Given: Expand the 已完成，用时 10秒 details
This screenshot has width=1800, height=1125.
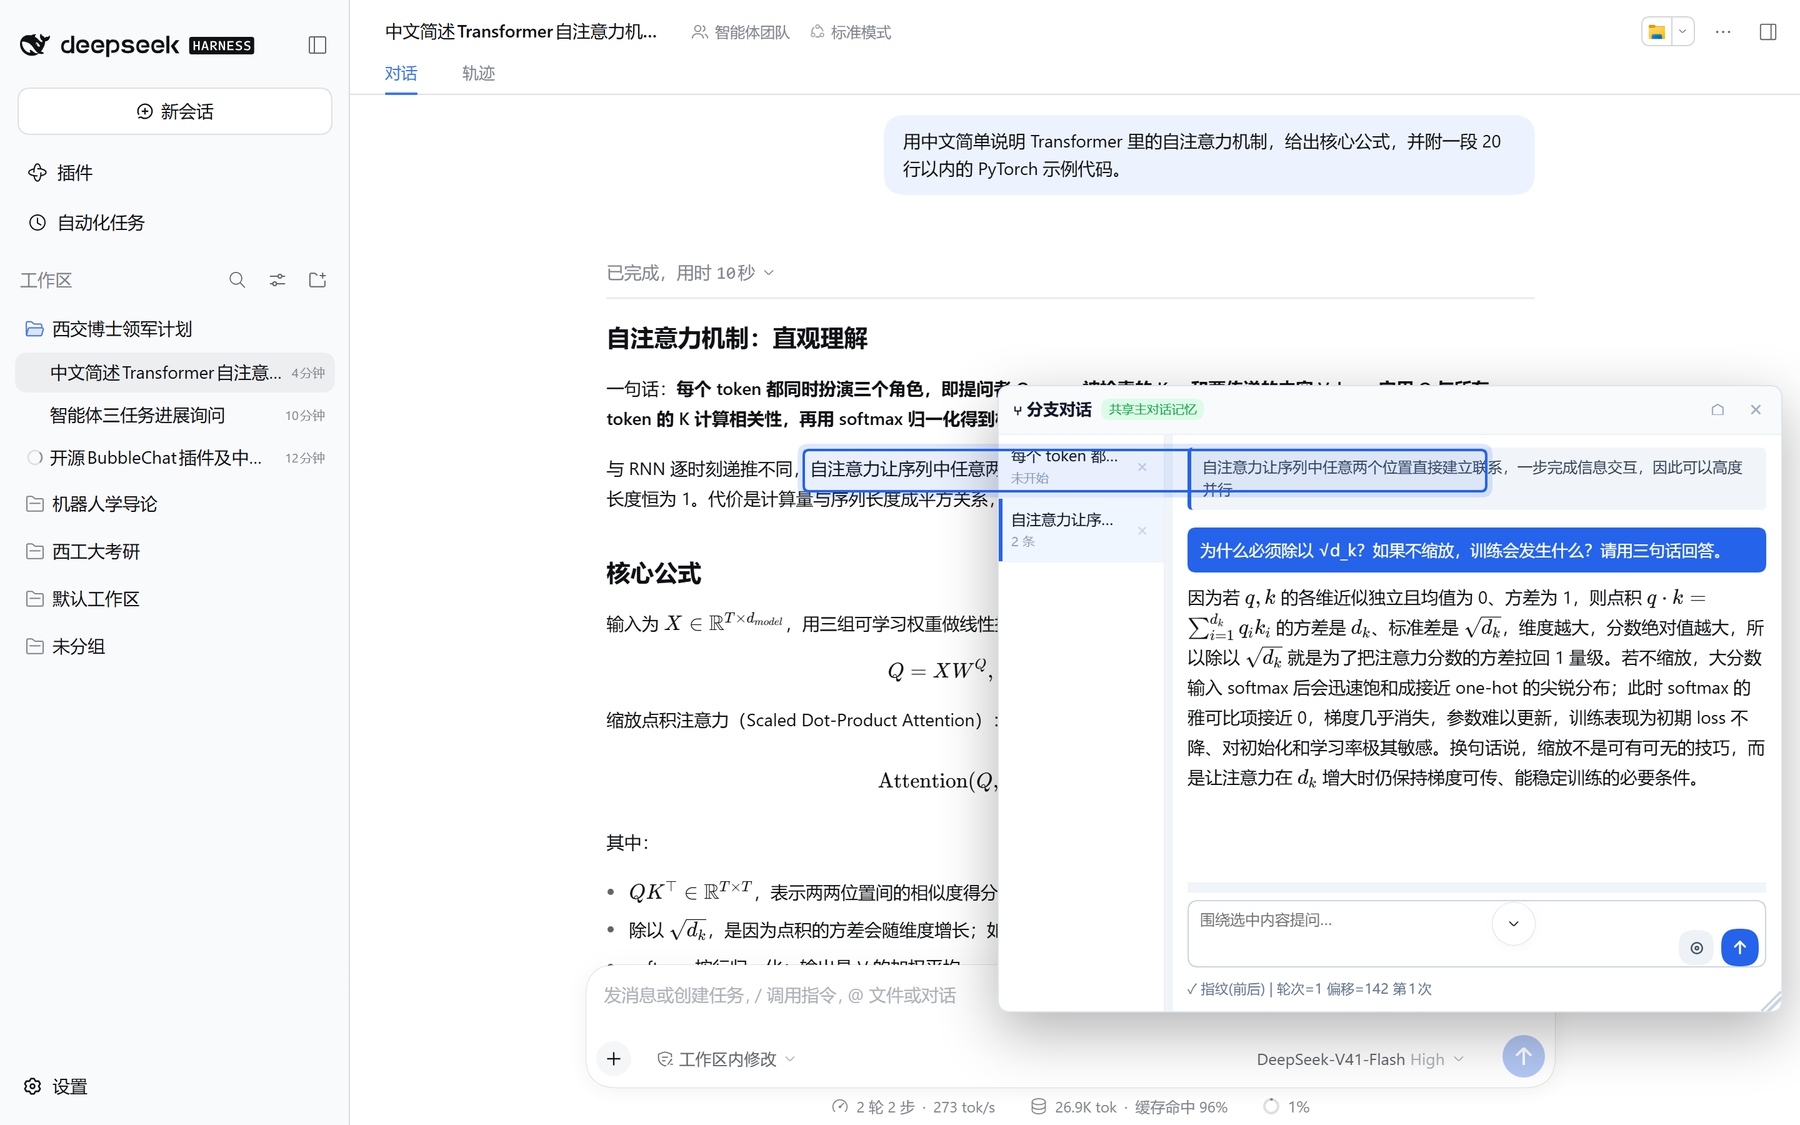Looking at the screenshot, I should click(x=690, y=273).
